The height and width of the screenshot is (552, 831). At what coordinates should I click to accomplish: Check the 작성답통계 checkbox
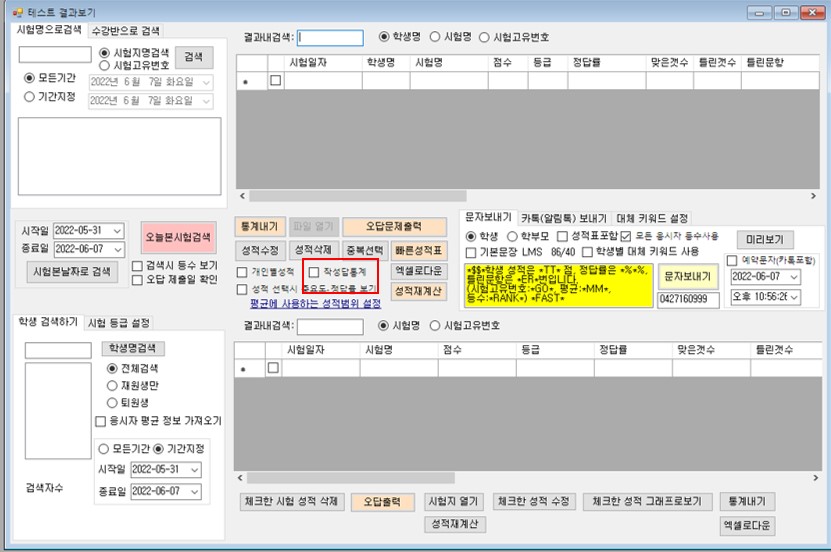click(x=314, y=272)
